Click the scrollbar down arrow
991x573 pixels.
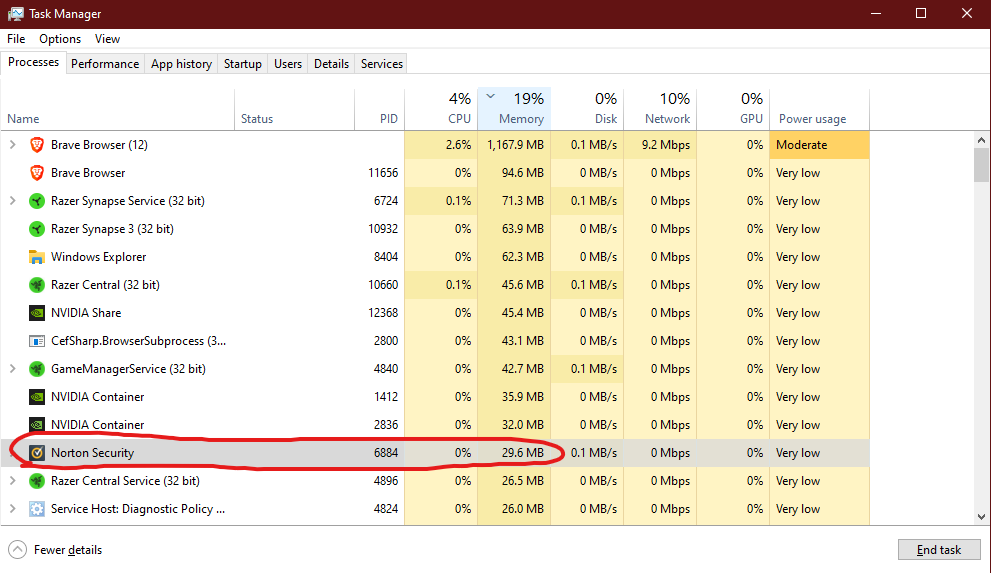[x=981, y=517]
